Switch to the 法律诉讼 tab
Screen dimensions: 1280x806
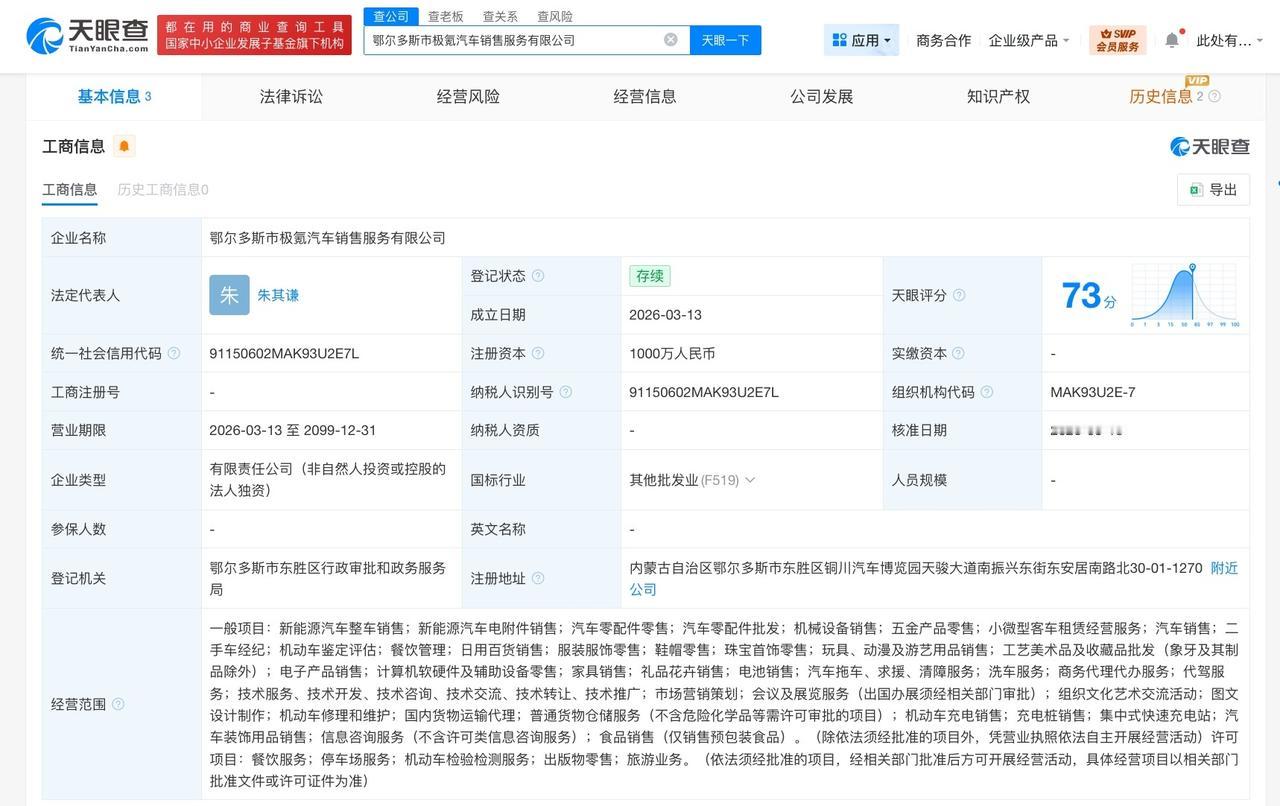[290, 96]
